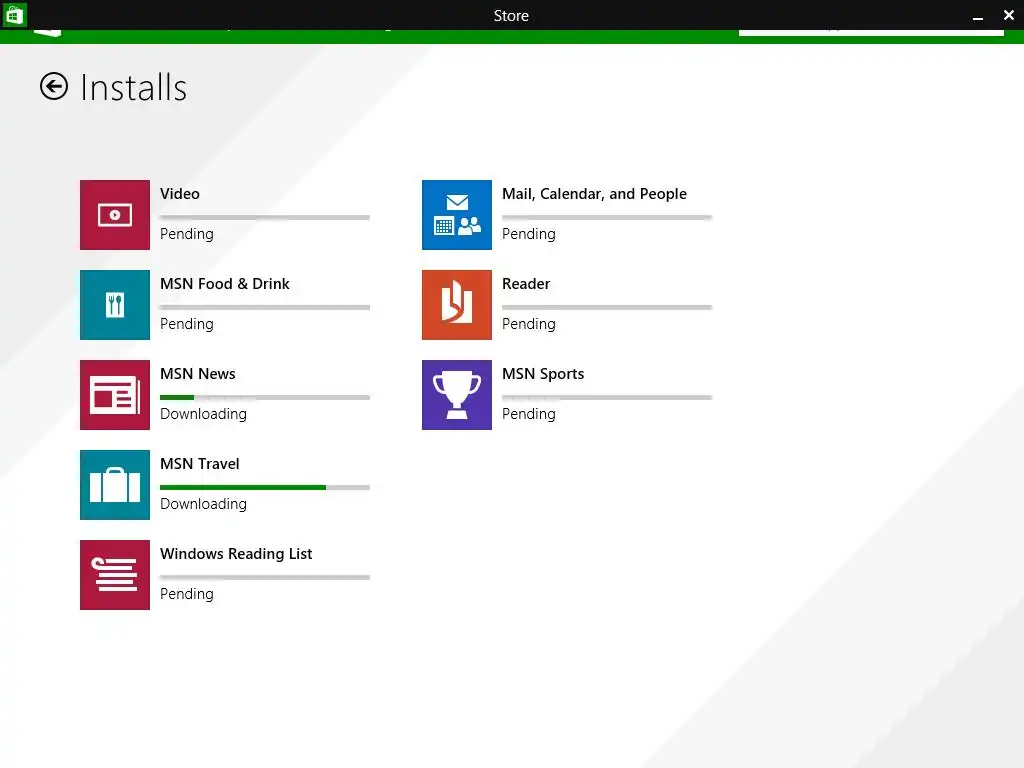Click the "Windows Reading List" title
Screen dimensions: 1024x768
(236, 554)
